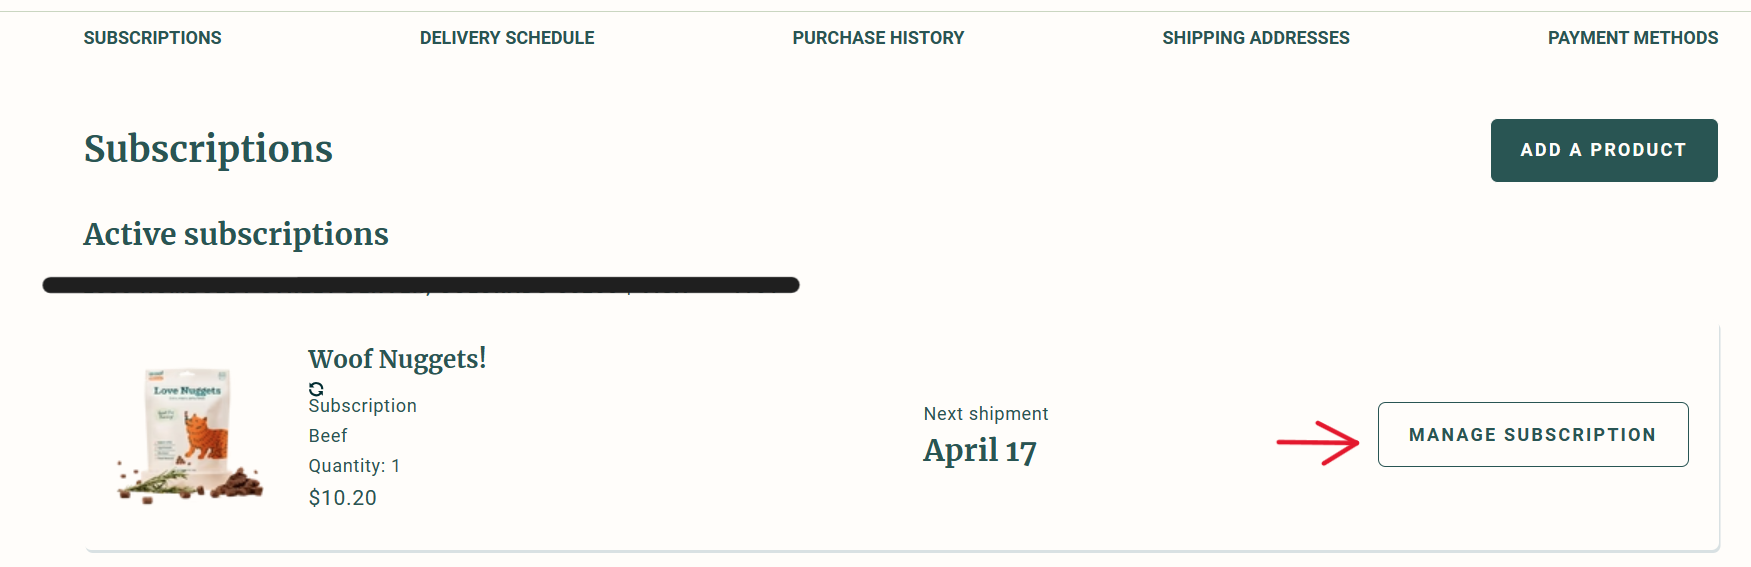Screen dimensions: 1751x567
Task: Open the Subscriptions tab
Action: pyautogui.click(x=152, y=38)
